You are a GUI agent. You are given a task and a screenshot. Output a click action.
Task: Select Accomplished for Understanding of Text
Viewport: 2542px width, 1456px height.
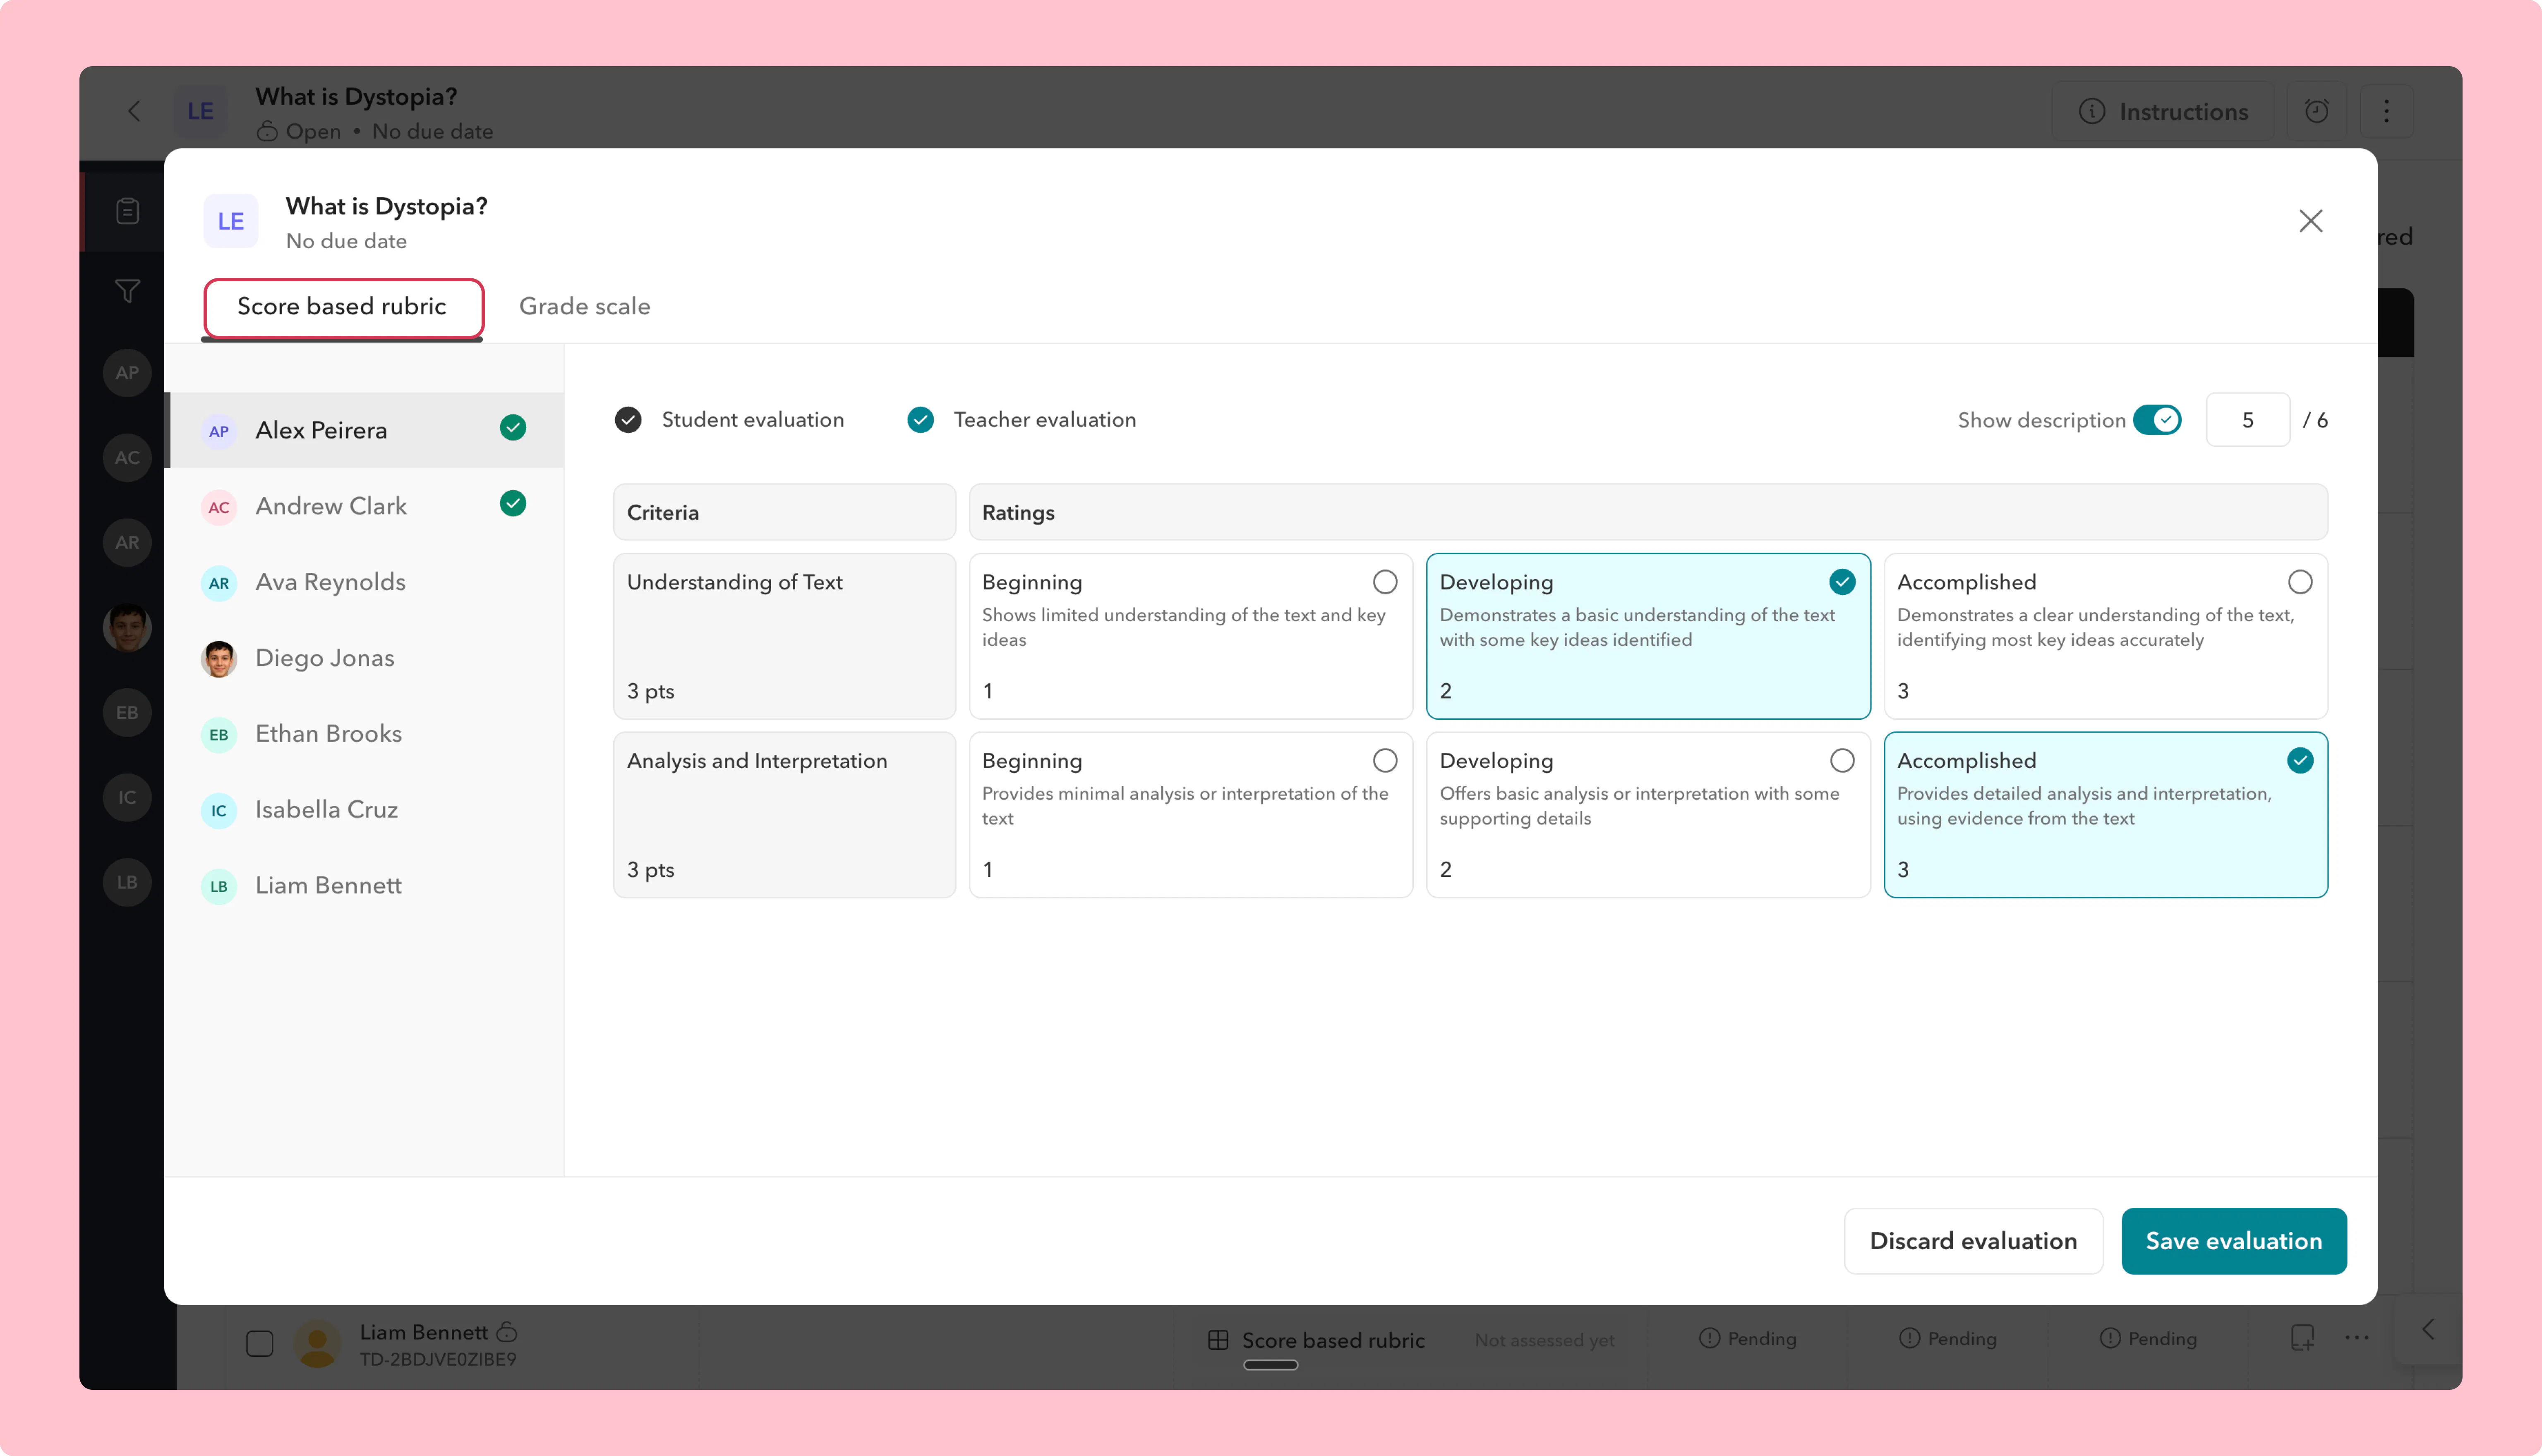pyautogui.click(x=2106, y=636)
